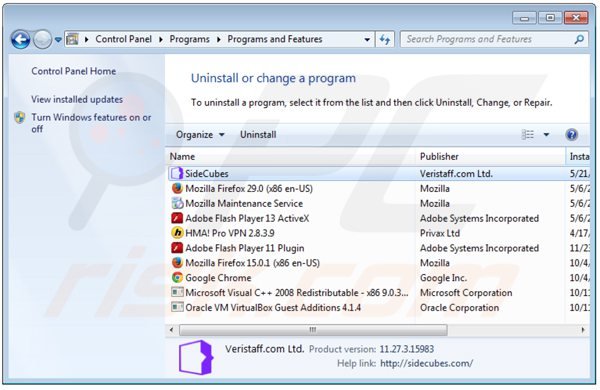Select Mozilla Maintenance Service icon
This screenshot has width=600, height=390.
177,203
